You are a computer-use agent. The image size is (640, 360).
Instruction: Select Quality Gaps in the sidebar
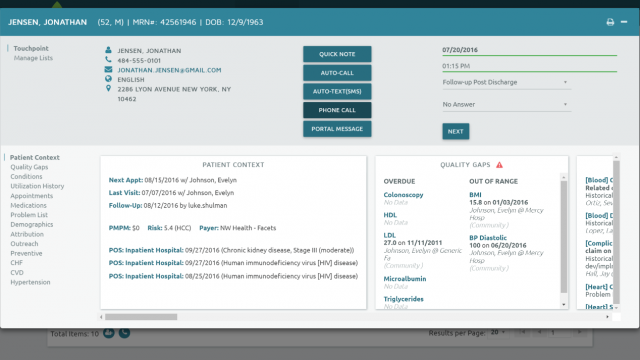[29, 167]
